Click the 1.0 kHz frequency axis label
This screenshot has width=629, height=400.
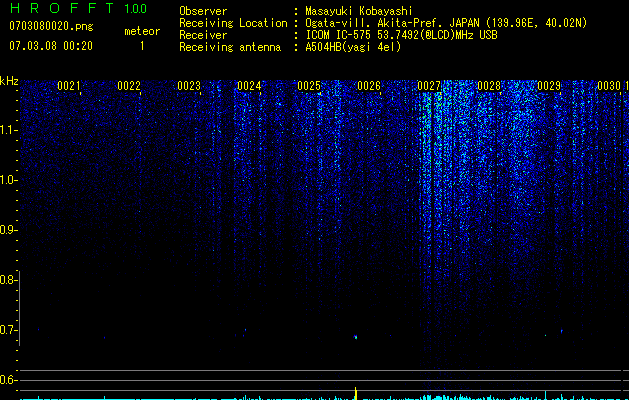click(8, 180)
